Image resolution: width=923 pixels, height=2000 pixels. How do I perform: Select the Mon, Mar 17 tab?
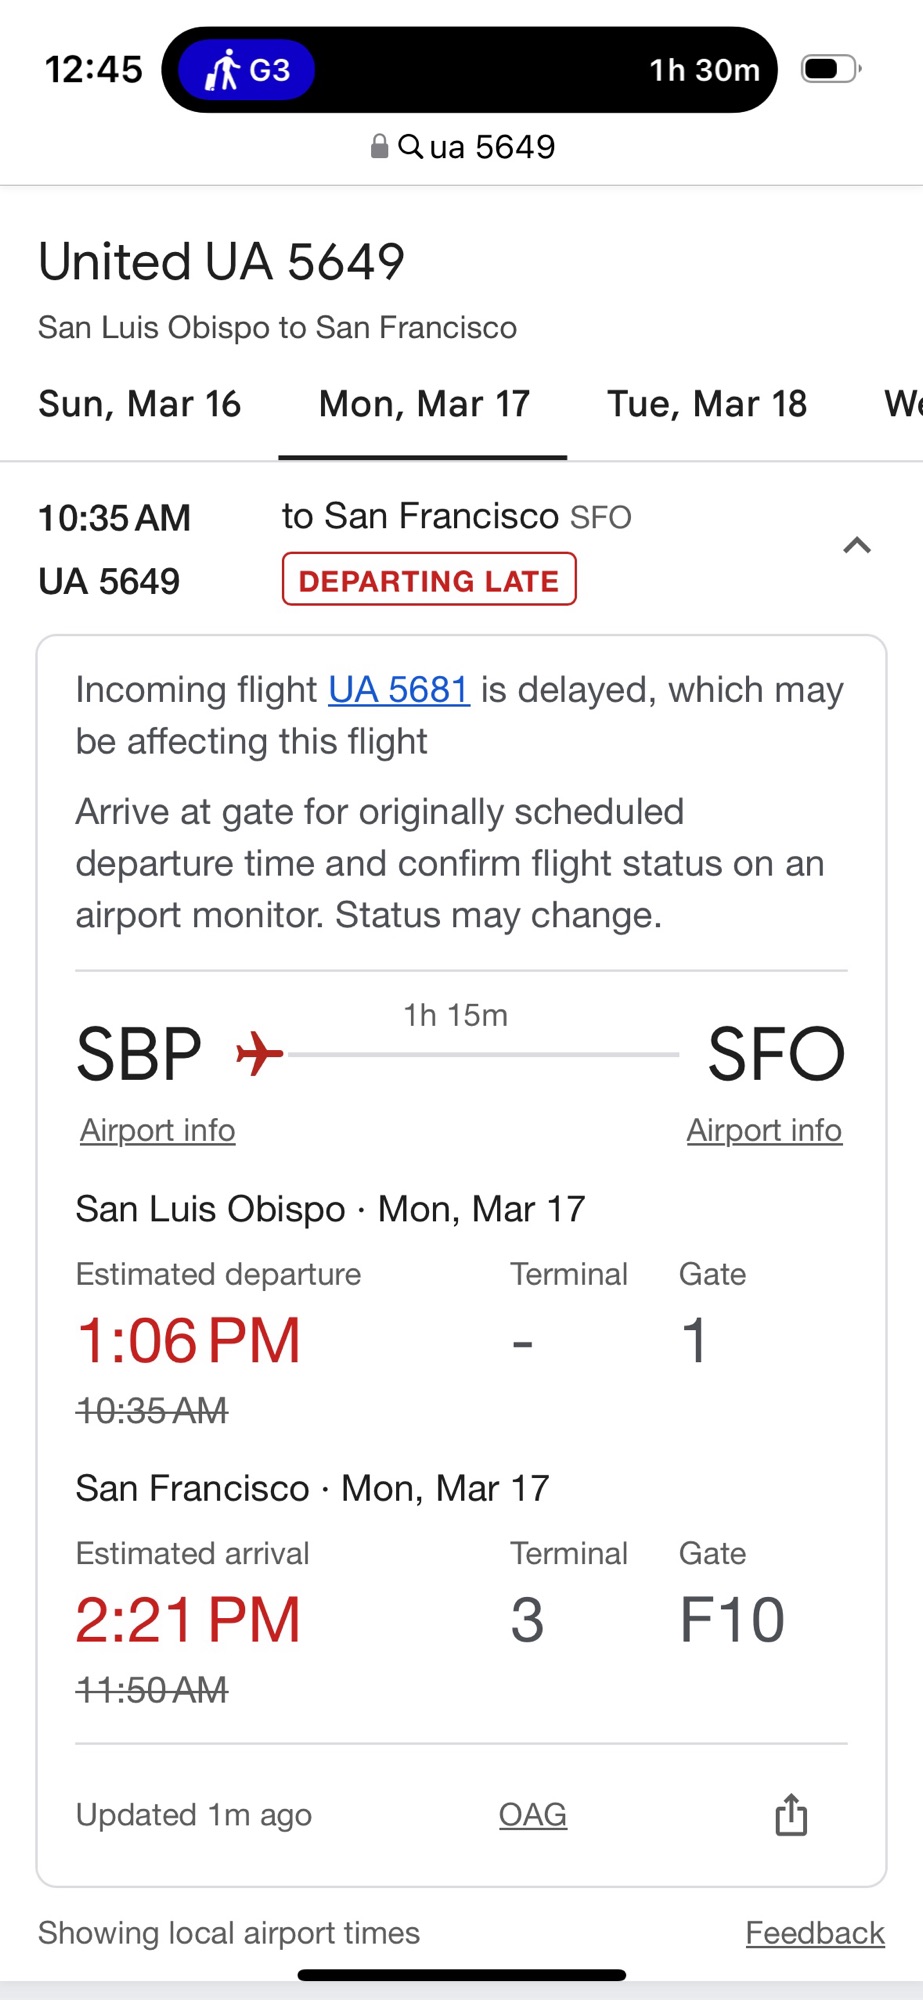pyautogui.click(x=424, y=404)
